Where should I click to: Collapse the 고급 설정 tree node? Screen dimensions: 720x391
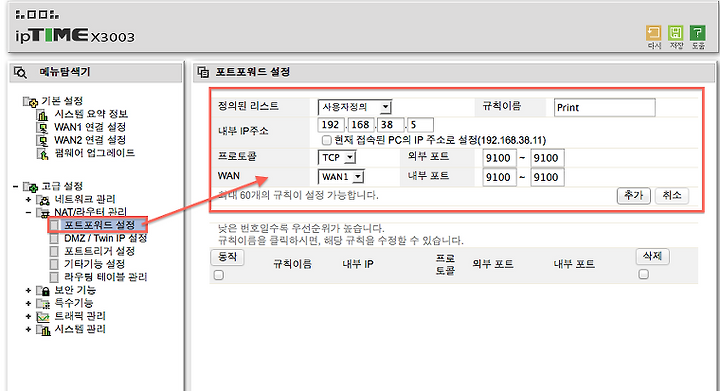[x=16, y=187]
